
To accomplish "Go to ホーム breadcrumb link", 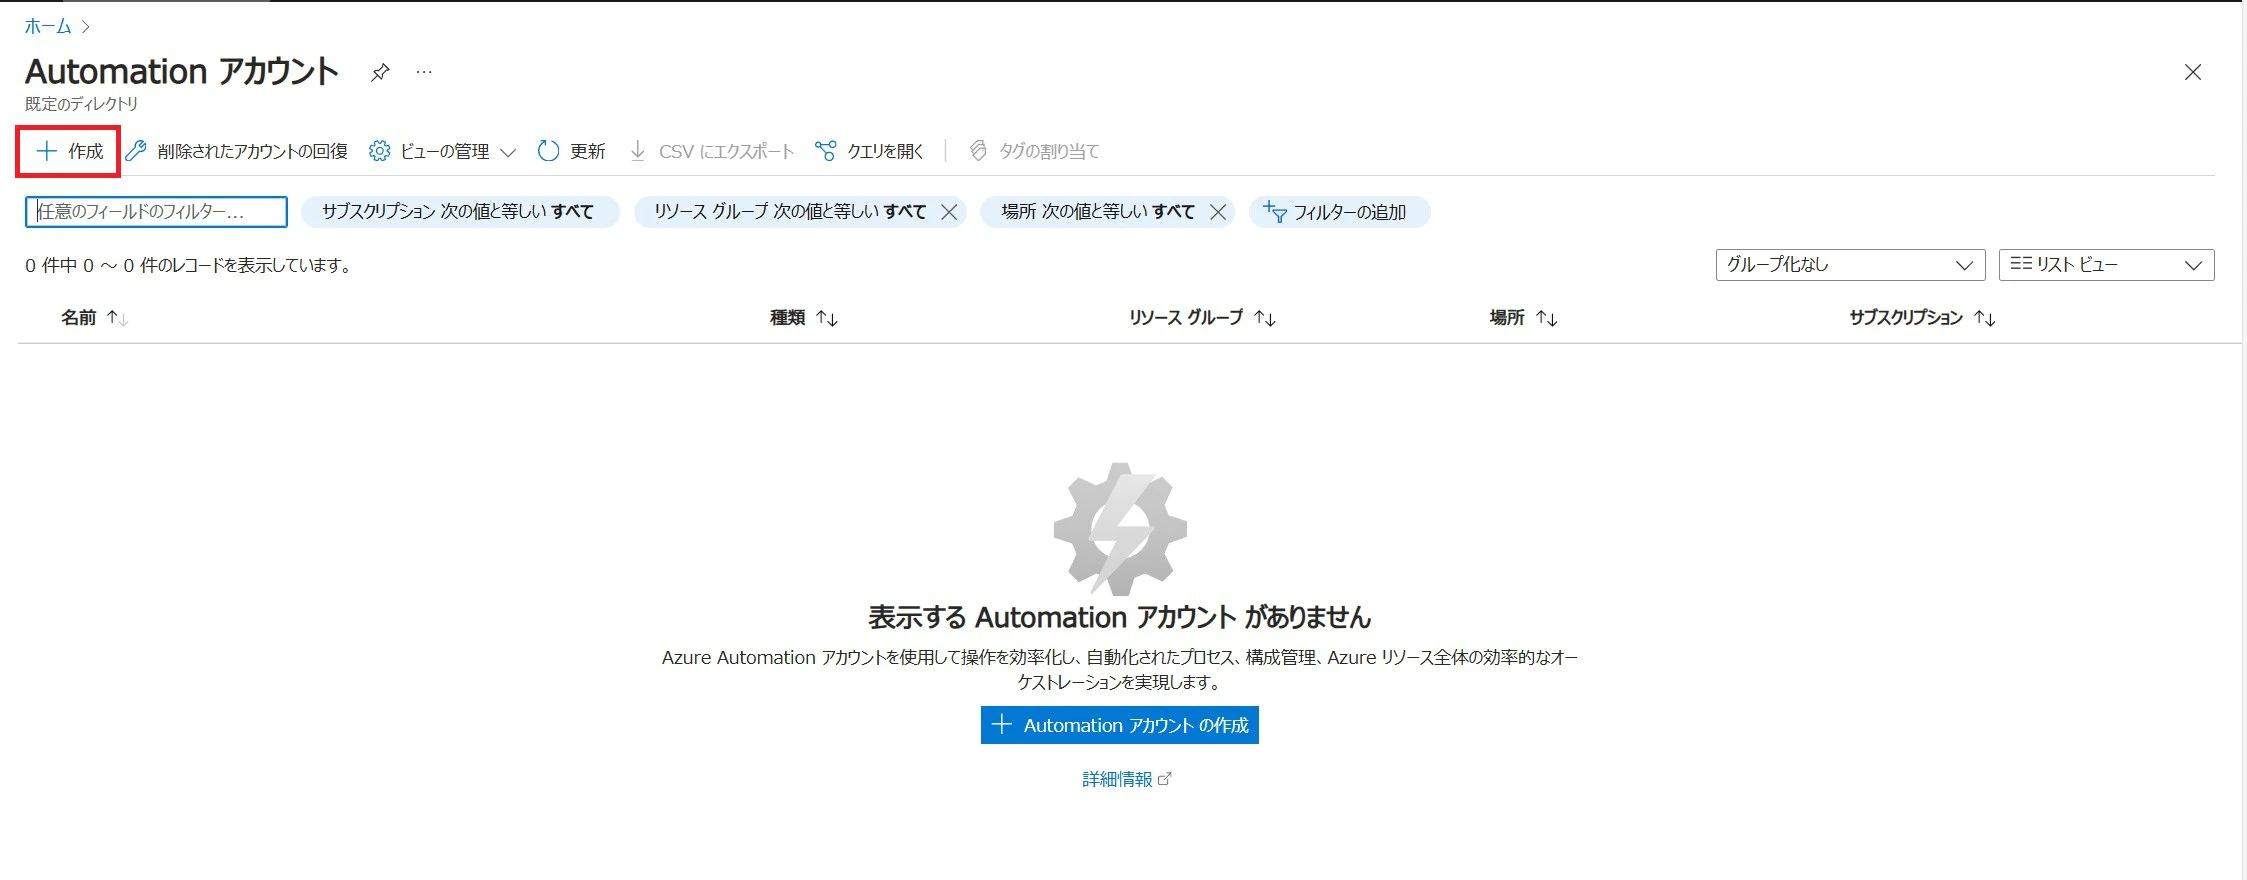I will click(48, 26).
